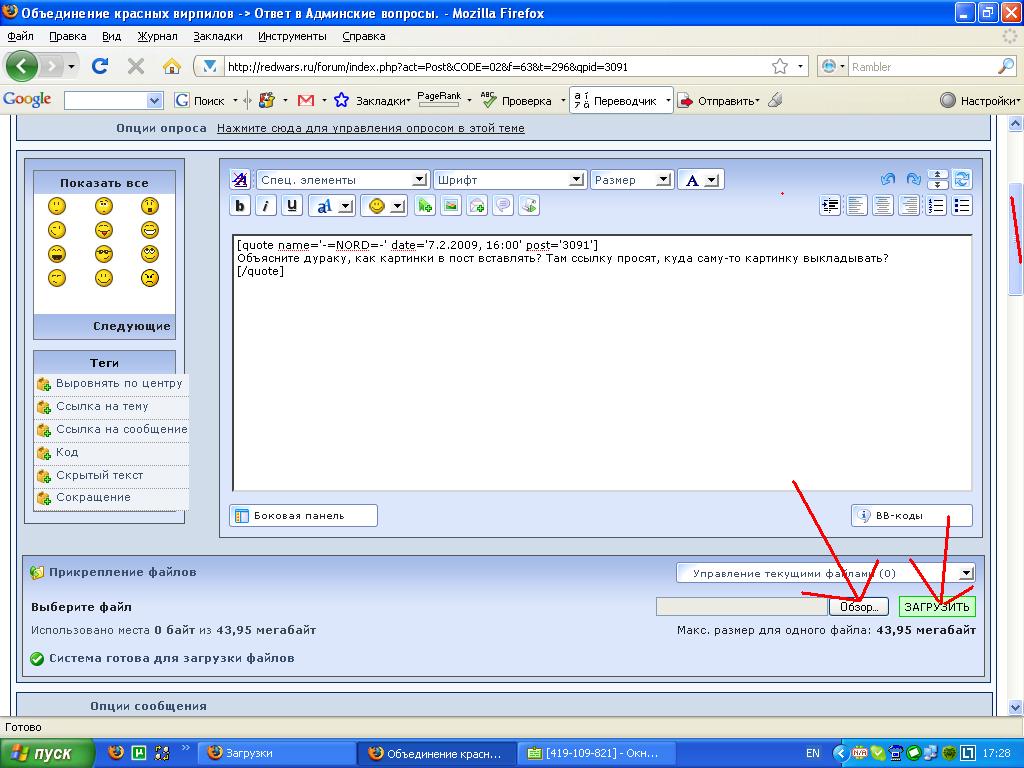Image resolution: width=1024 pixels, height=768 pixels.
Task: Switch to Загрузки taskbar window
Action: (277, 753)
